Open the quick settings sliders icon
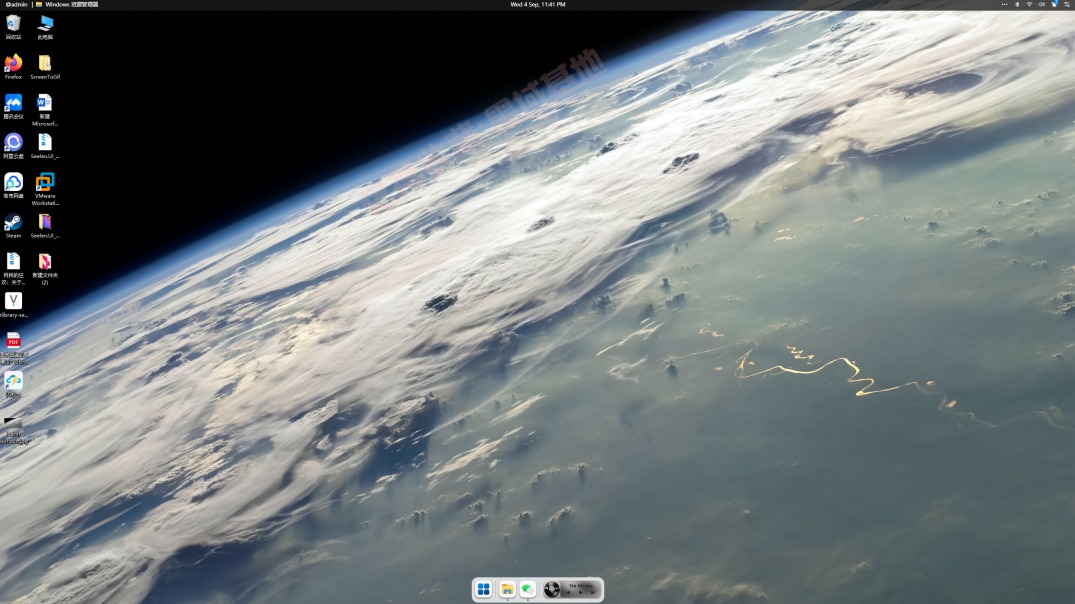The image size is (1075, 604). pyautogui.click(x=1067, y=4)
